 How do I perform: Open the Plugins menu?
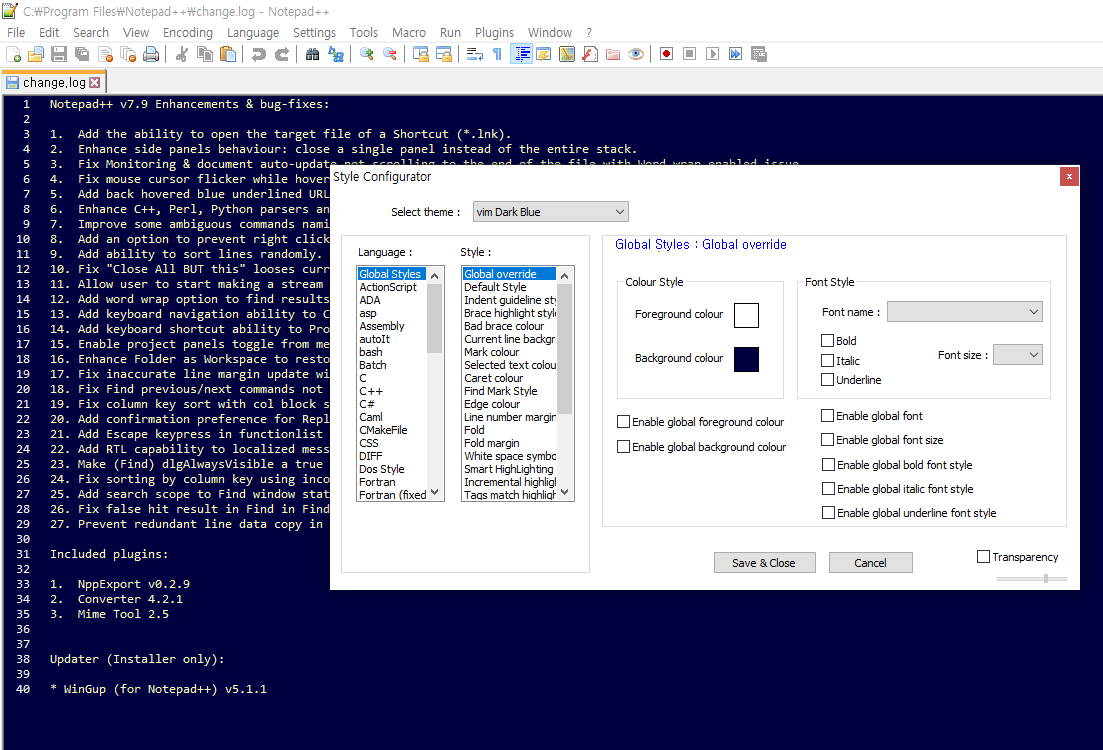(x=495, y=32)
